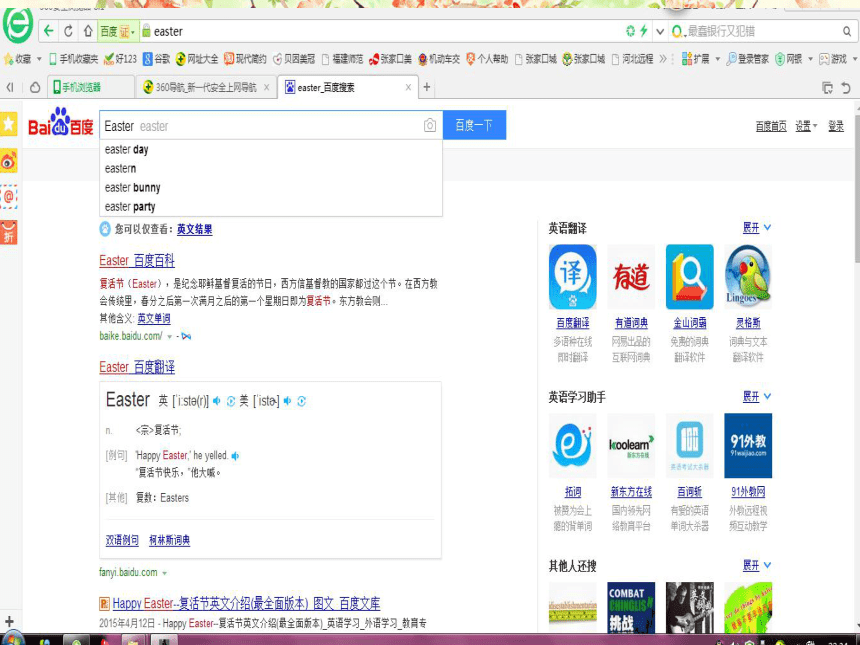
Task: Open the Weibo sidebar icon
Action: (9, 161)
